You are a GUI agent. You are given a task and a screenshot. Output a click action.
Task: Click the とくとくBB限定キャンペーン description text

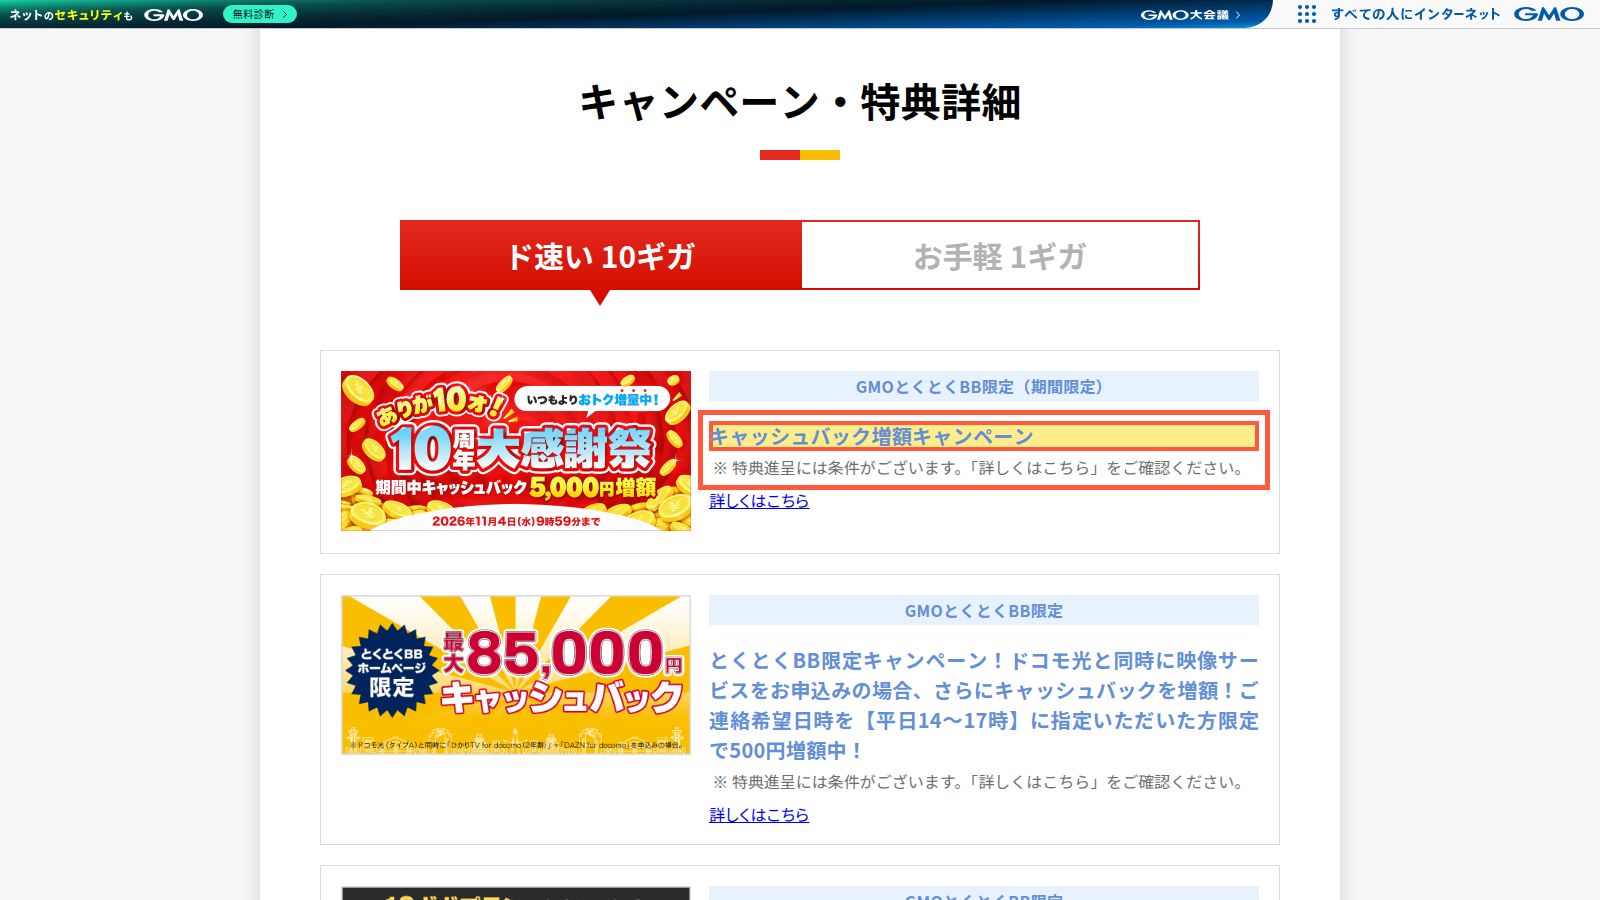click(984, 705)
